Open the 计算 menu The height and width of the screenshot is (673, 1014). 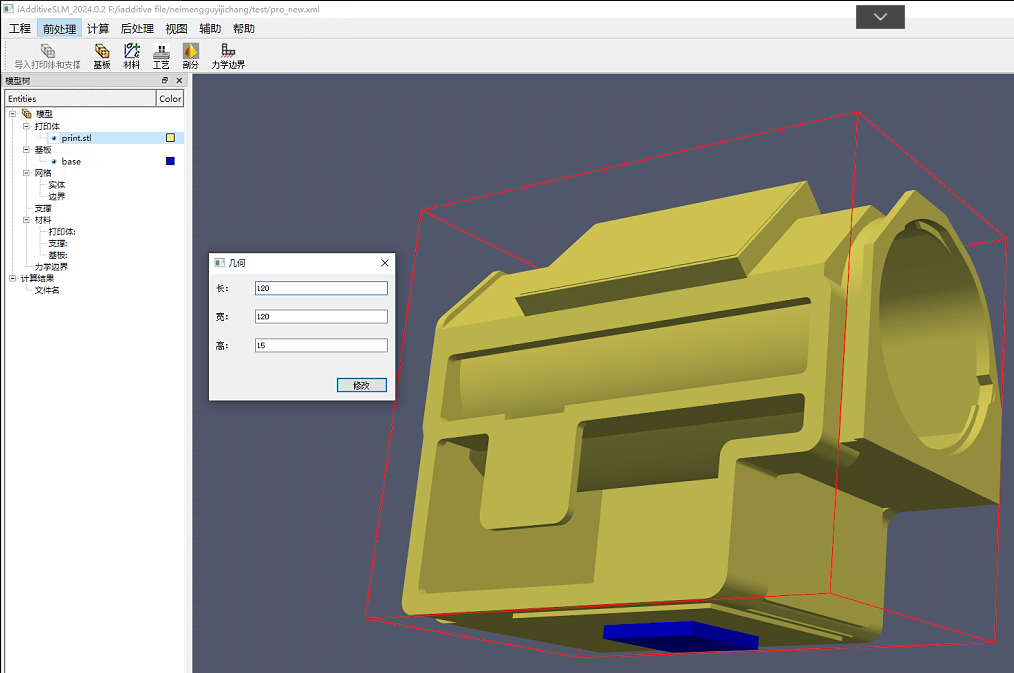coord(98,28)
